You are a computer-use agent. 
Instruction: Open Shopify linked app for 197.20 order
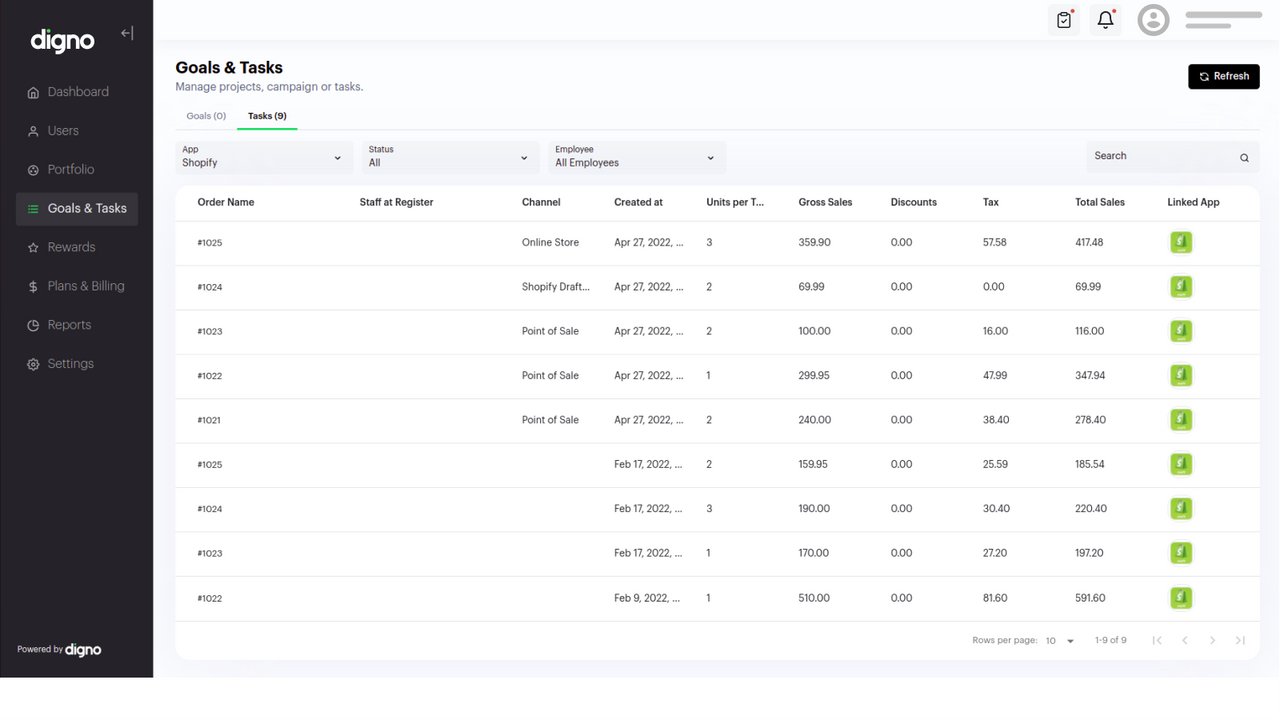pos(1181,553)
